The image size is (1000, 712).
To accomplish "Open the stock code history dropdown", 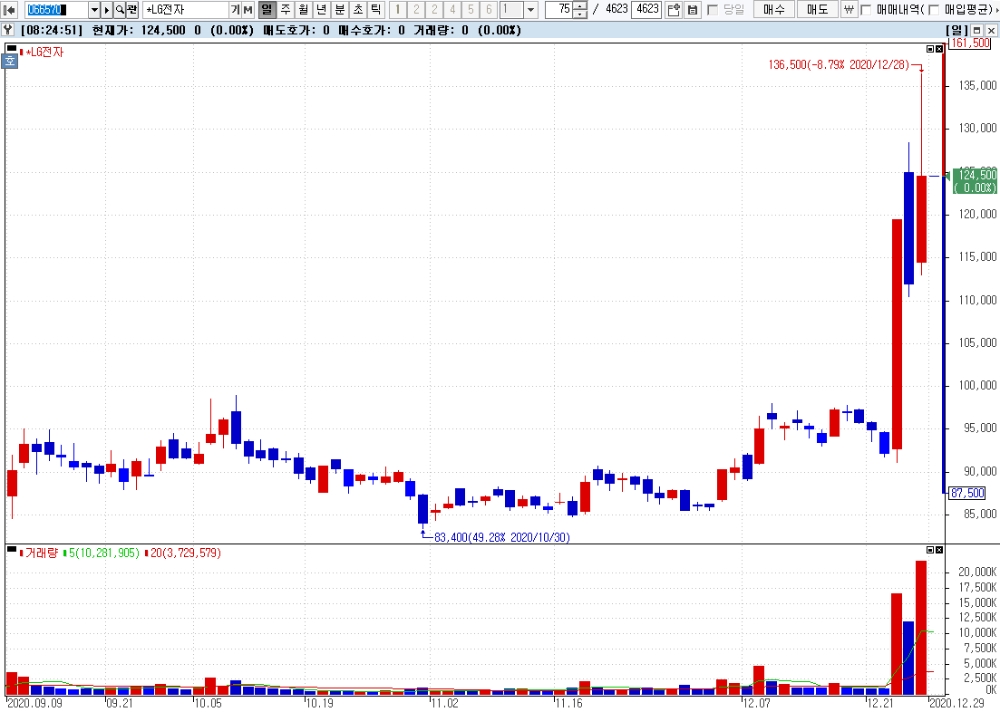I will [94, 10].
